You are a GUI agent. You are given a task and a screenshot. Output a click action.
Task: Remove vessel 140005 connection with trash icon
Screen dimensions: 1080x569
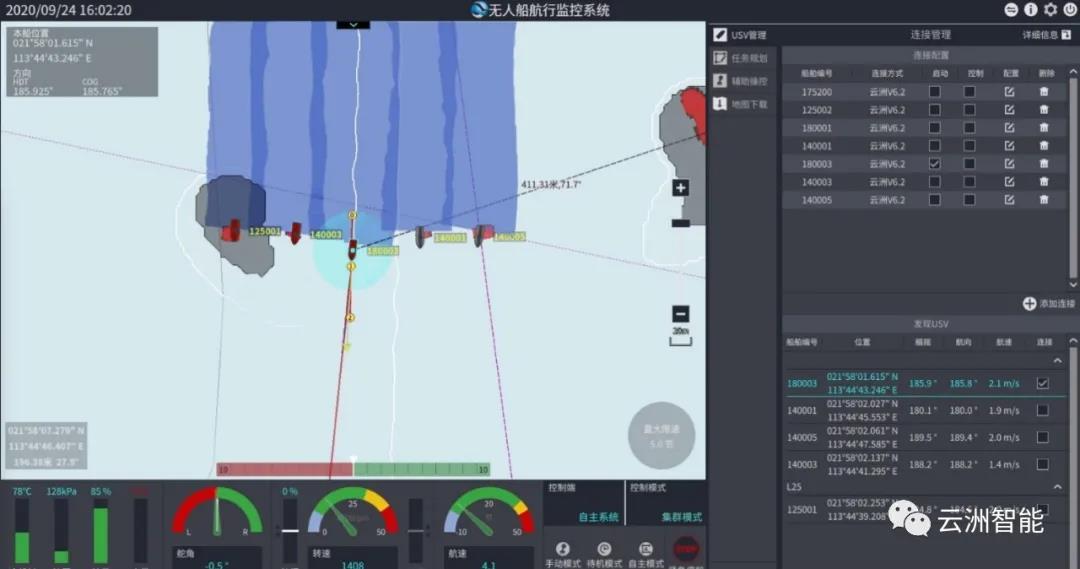click(1044, 200)
